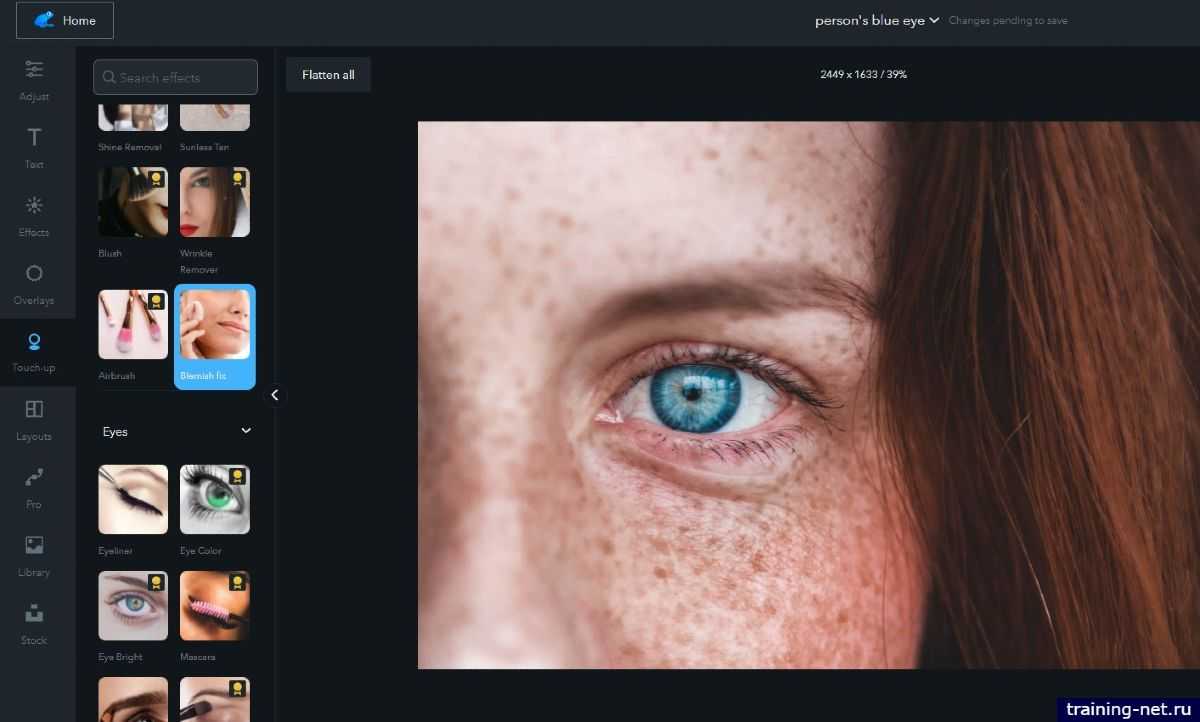Image resolution: width=1200 pixels, height=722 pixels.
Task: Select the Airbrush effect thumbnail
Action: (133, 326)
